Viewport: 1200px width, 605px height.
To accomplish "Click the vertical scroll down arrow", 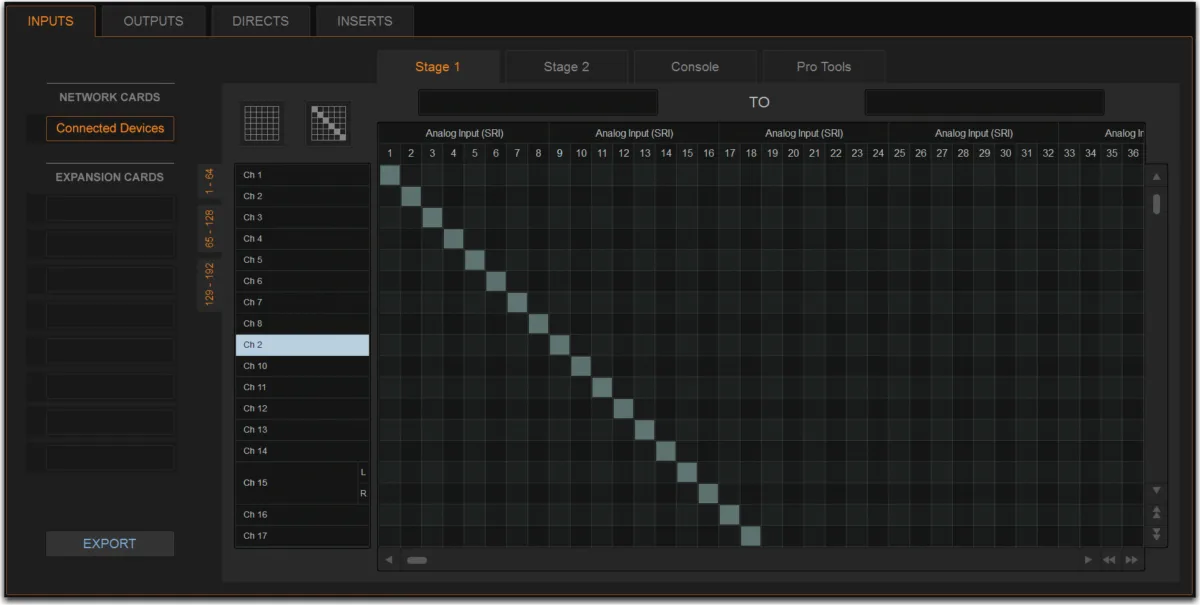I will 1157,490.
